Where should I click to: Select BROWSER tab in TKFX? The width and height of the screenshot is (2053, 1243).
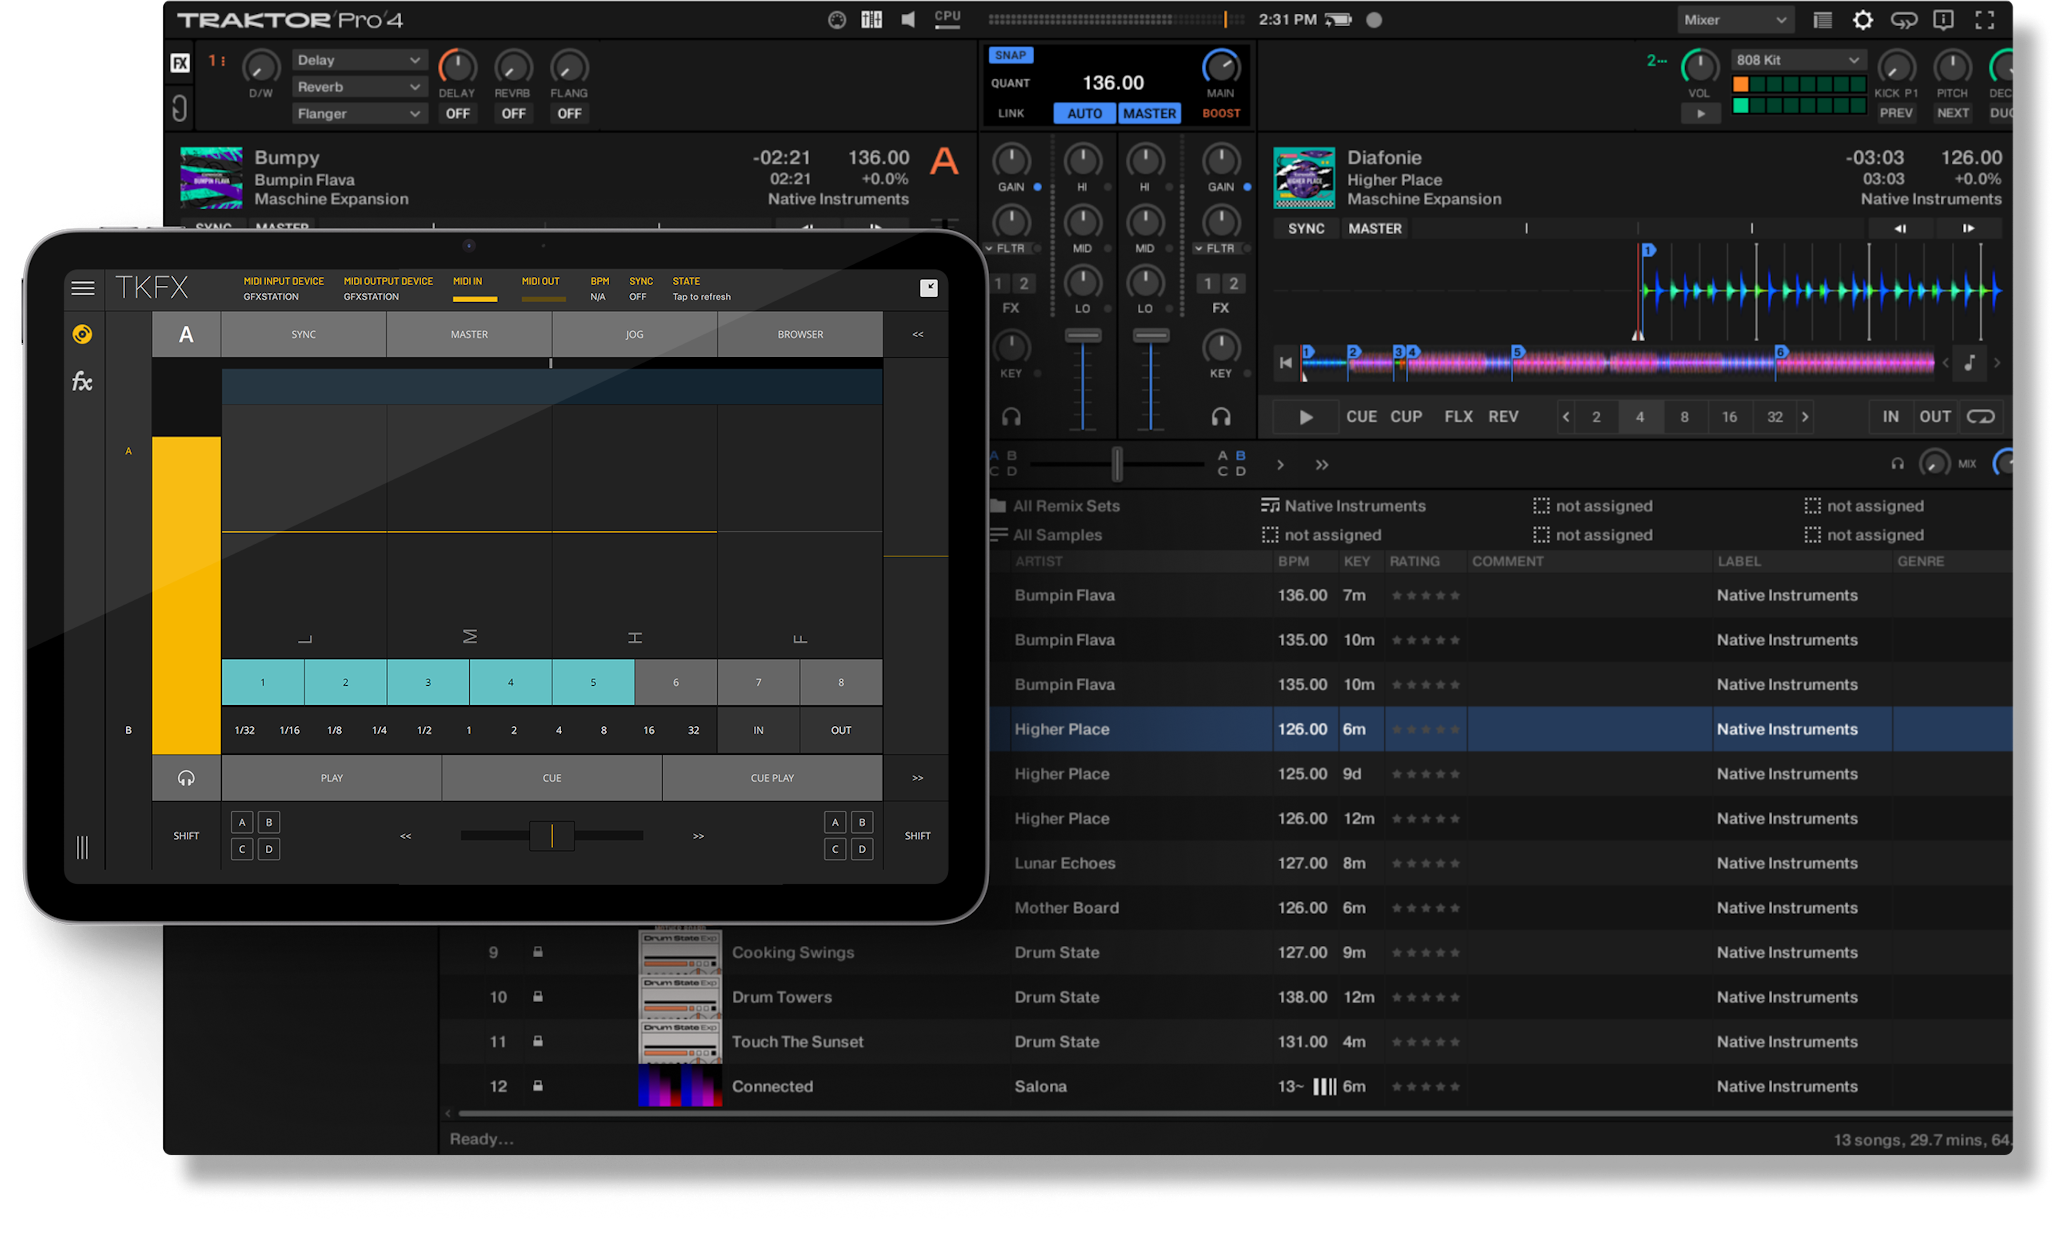click(x=800, y=335)
